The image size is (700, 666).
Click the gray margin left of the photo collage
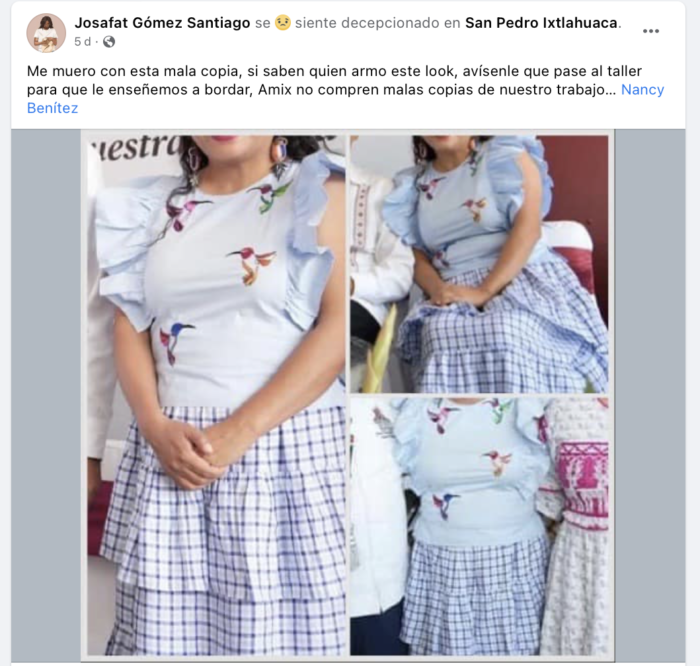pos(46,395)
